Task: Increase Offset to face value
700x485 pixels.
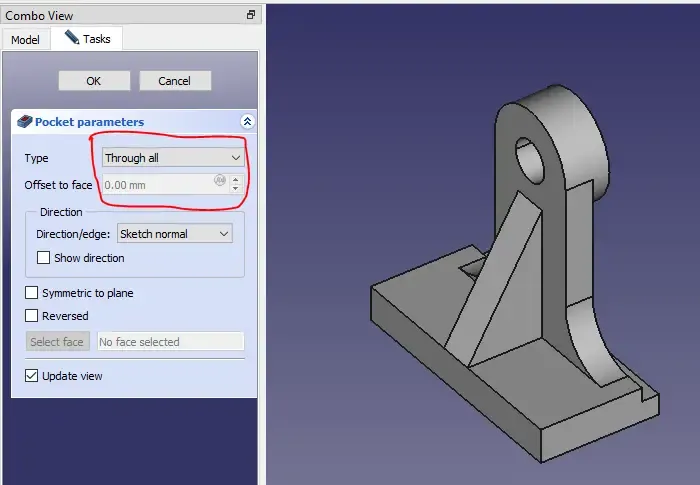Action: (236, 180)
